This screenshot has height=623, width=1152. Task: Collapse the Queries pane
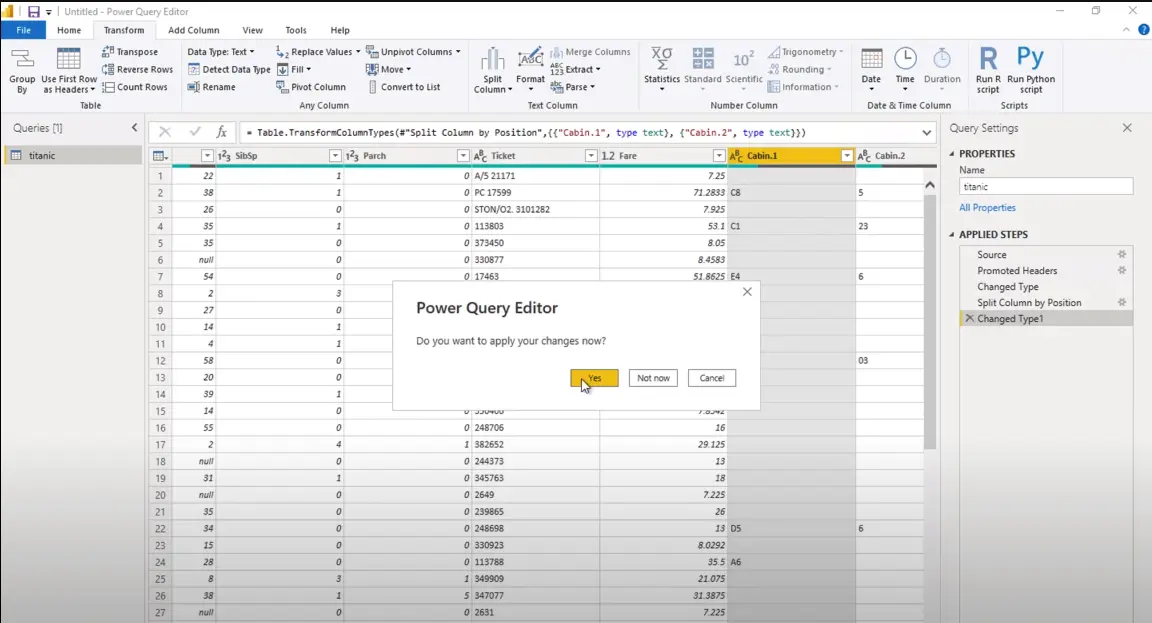tap(134, 128)
